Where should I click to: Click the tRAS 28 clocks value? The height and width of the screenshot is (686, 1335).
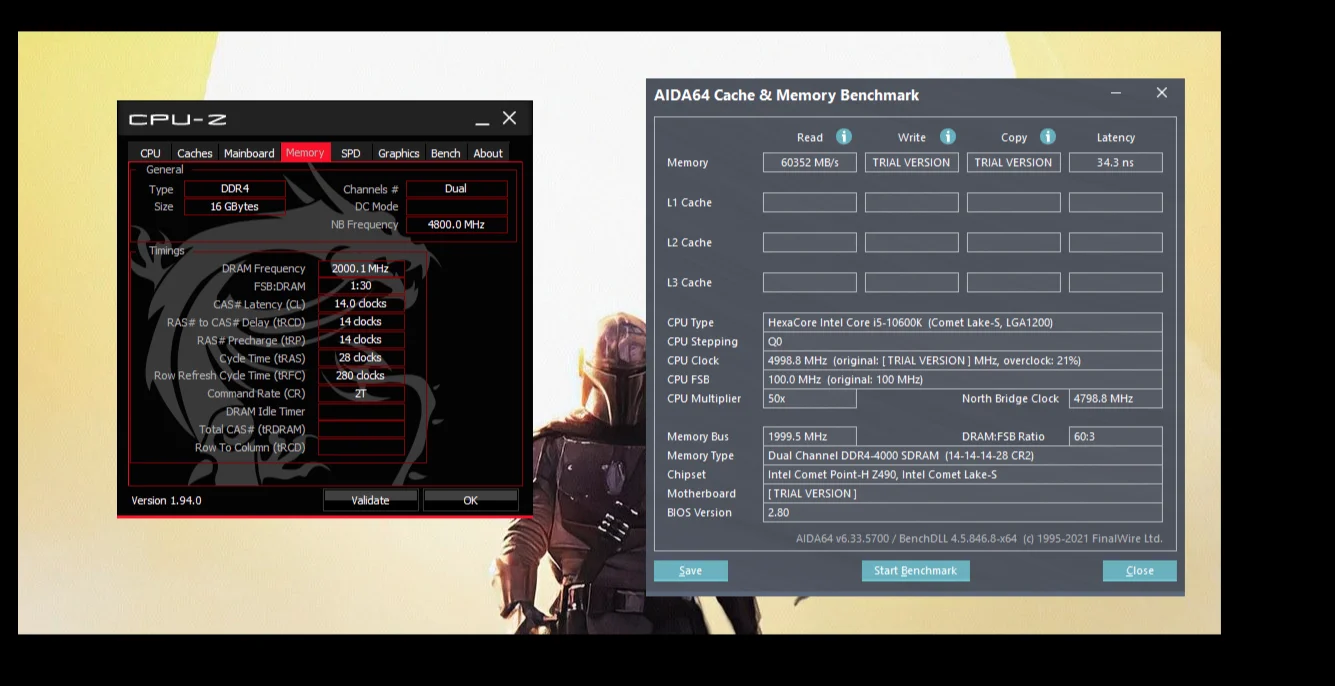(x=361, y=357)
